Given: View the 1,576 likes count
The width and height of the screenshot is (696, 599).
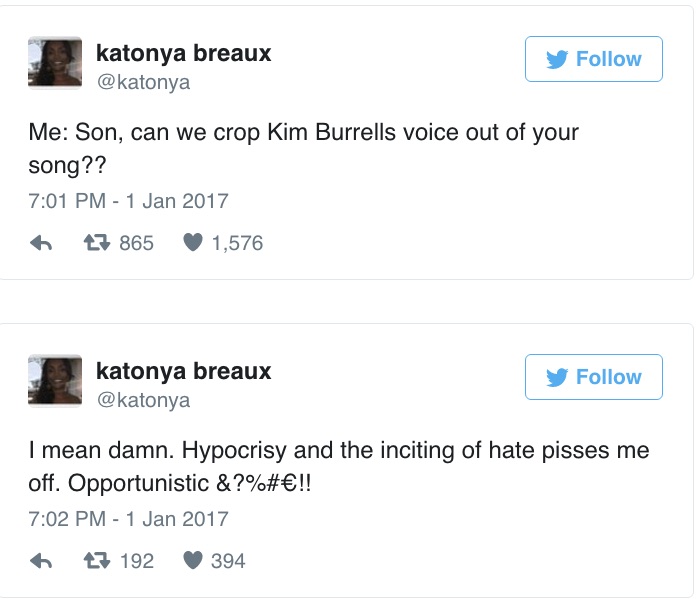Looking at the screenshot, I should click(x=237, y=243).
